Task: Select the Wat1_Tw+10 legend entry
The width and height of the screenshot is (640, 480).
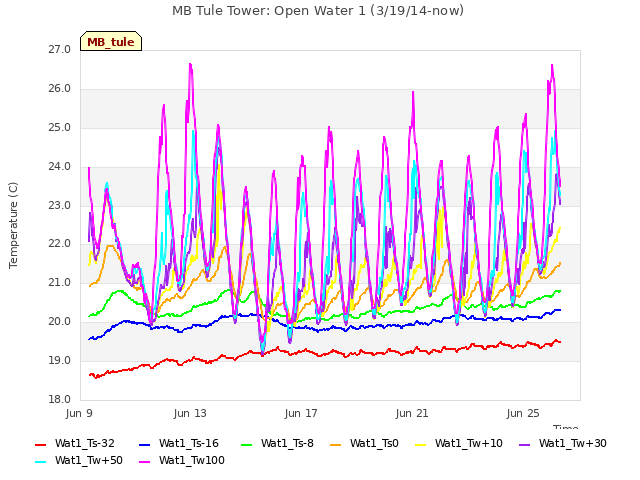Action: (x=459, y=443)
